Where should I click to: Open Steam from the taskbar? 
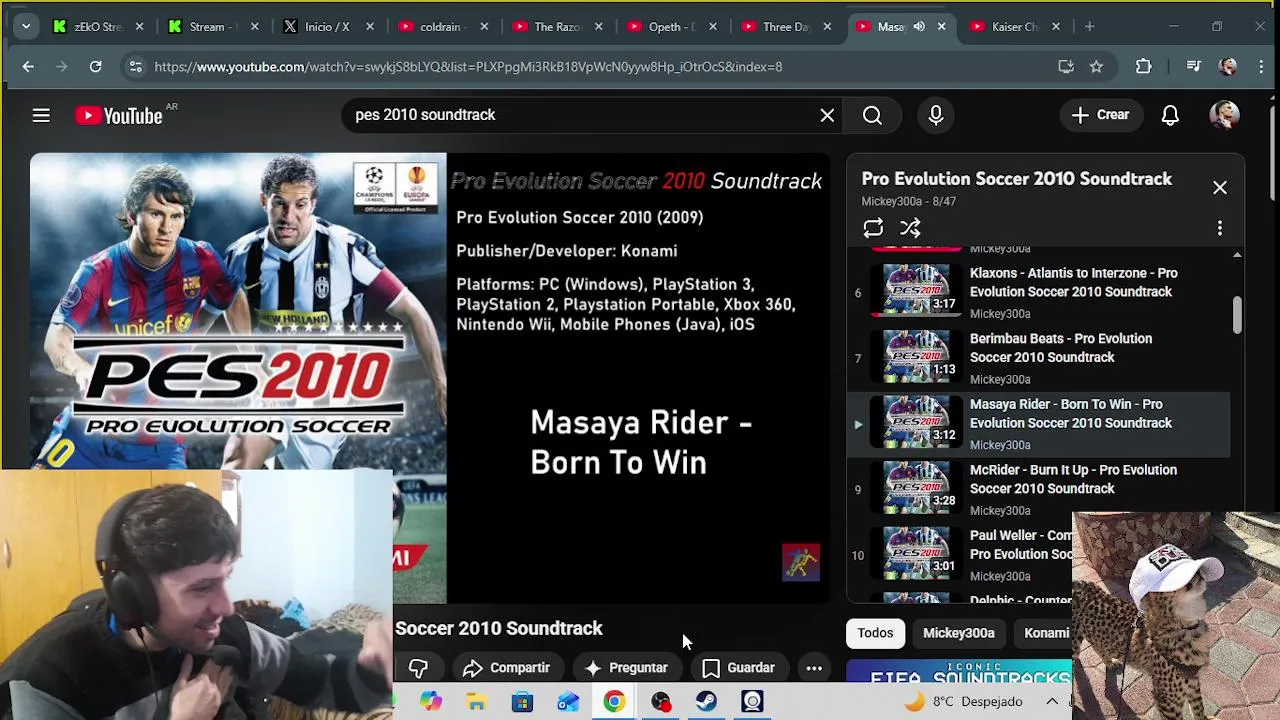tap(706, 702)
